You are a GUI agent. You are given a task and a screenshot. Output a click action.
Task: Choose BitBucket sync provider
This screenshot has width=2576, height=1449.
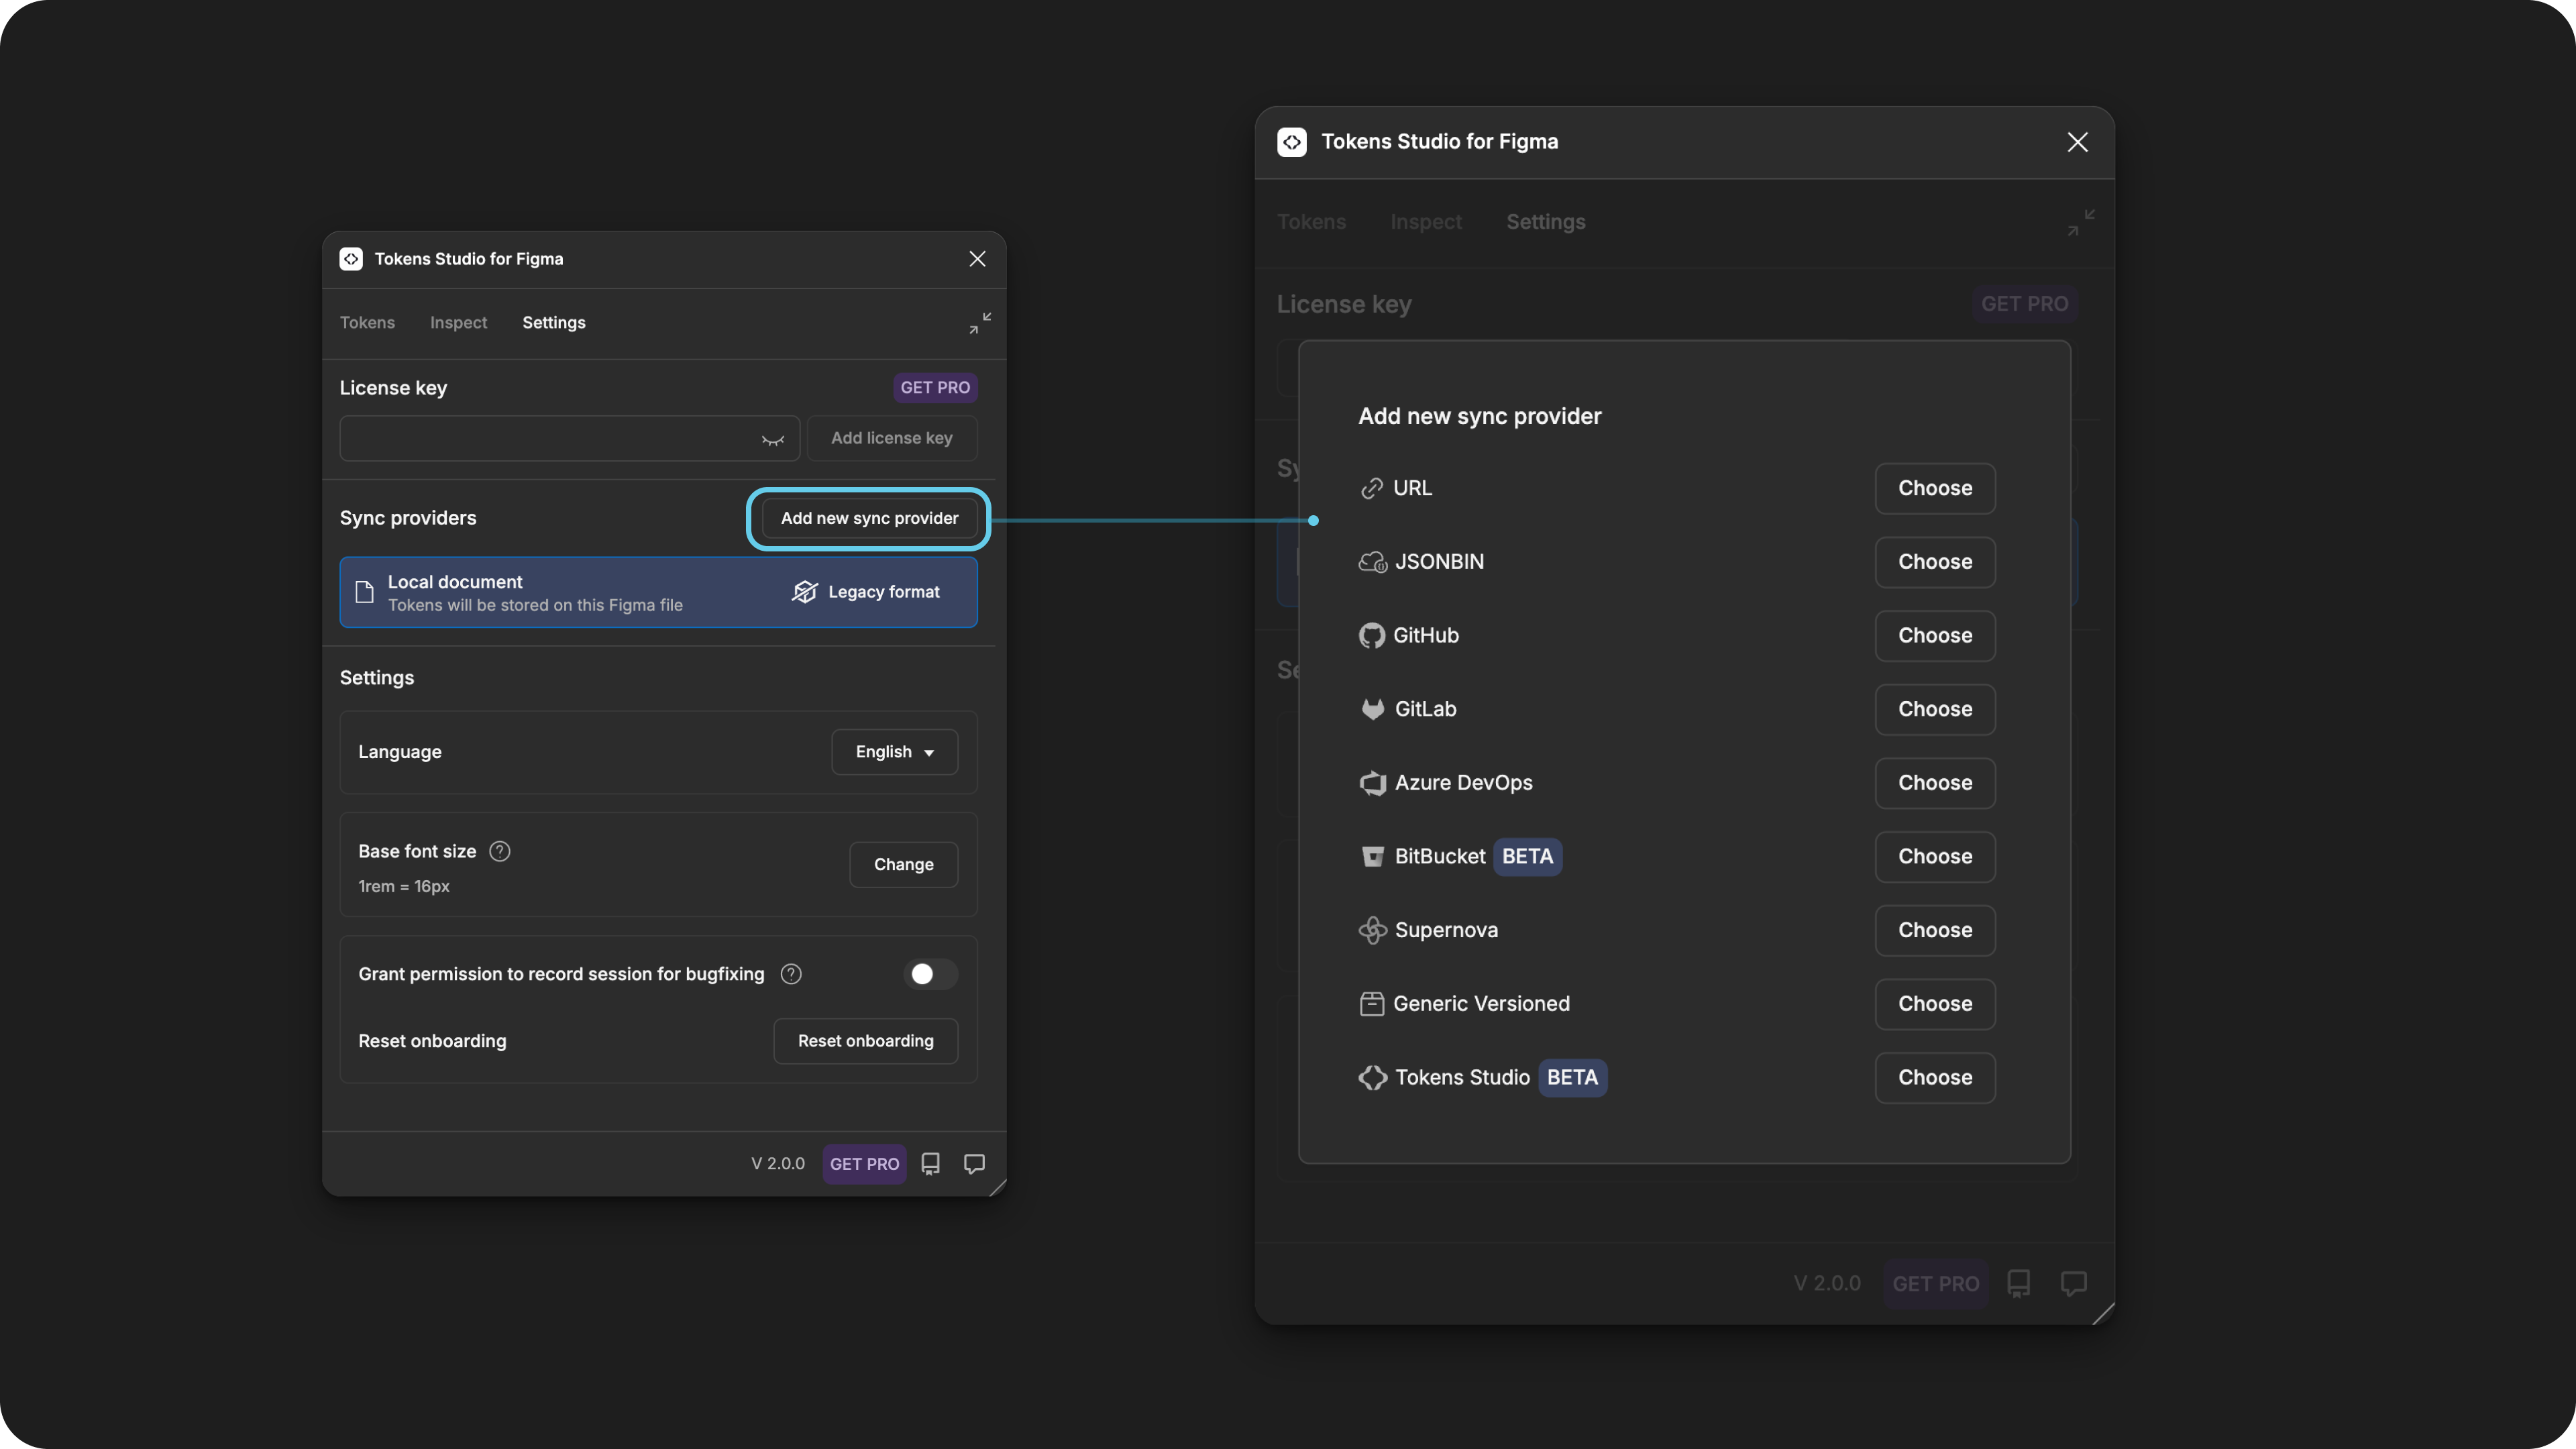click(x=1935, y=857)
